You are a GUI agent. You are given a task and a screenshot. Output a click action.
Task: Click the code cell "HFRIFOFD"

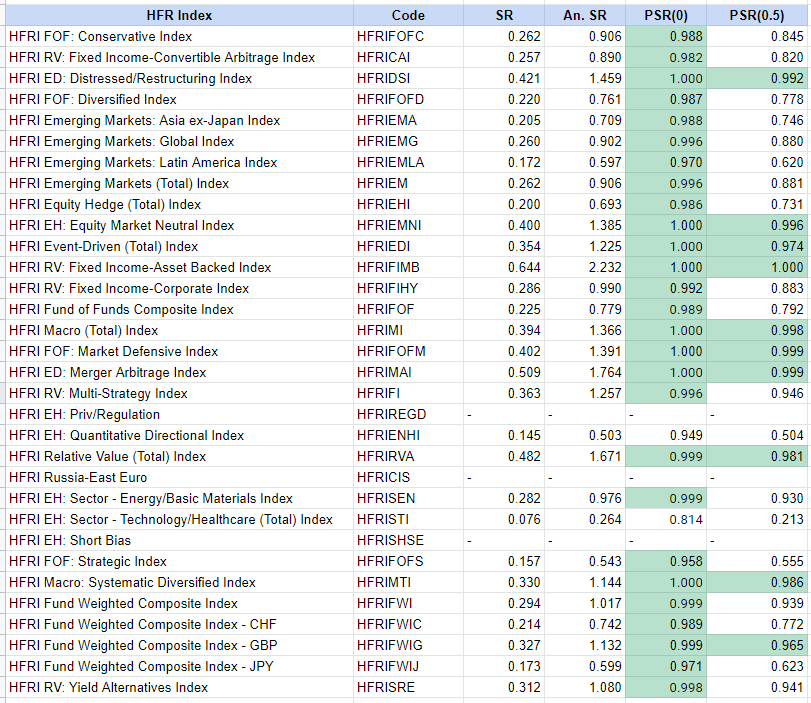click(408, 99)
